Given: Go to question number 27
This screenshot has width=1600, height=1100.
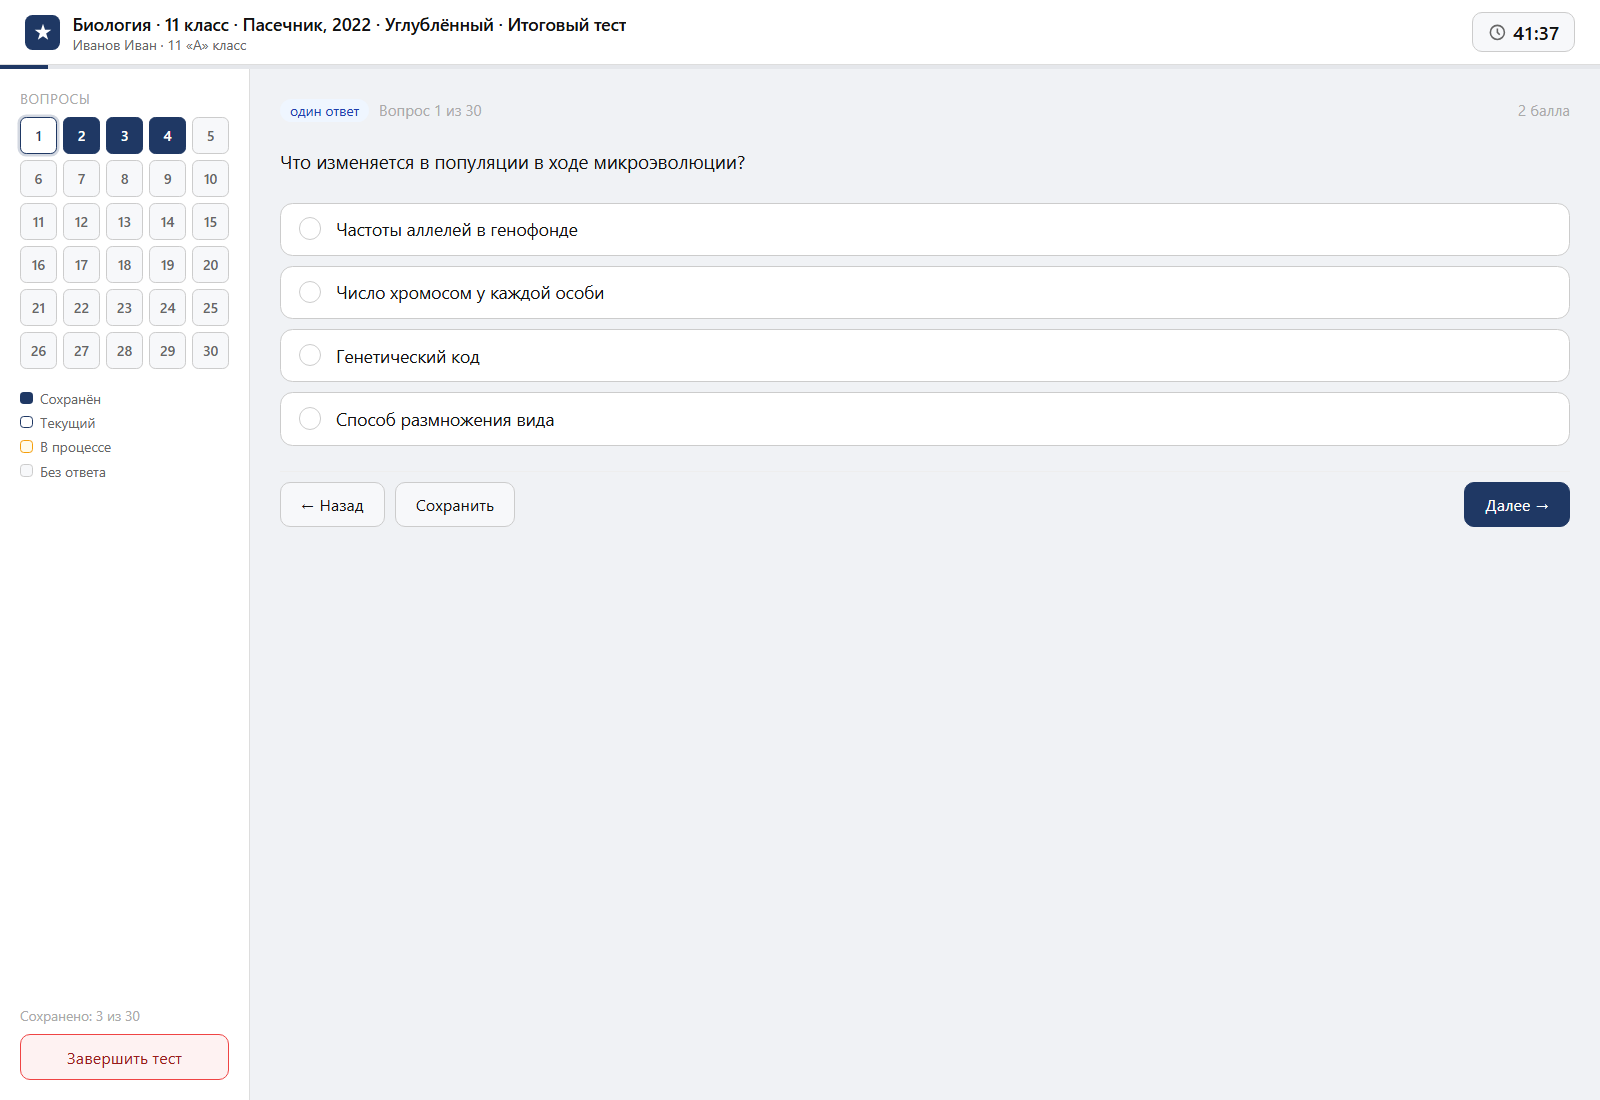Looking at the screenshot, I should pyautogui.click(x=81, y=351).
